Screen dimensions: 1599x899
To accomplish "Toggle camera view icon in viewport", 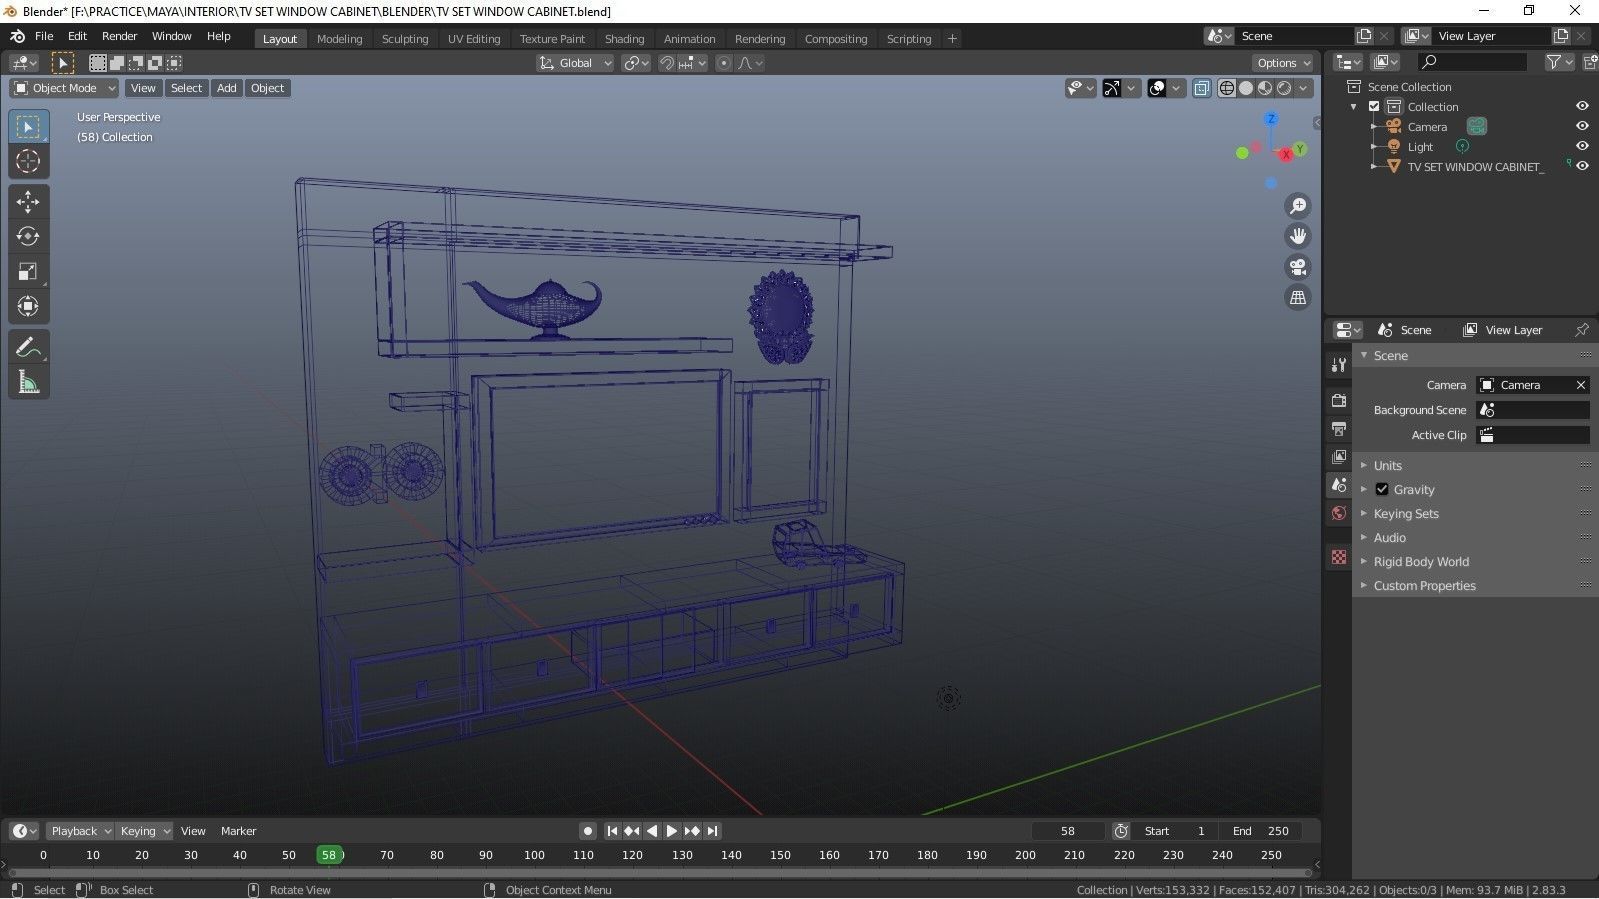I will pos(1298,267).
